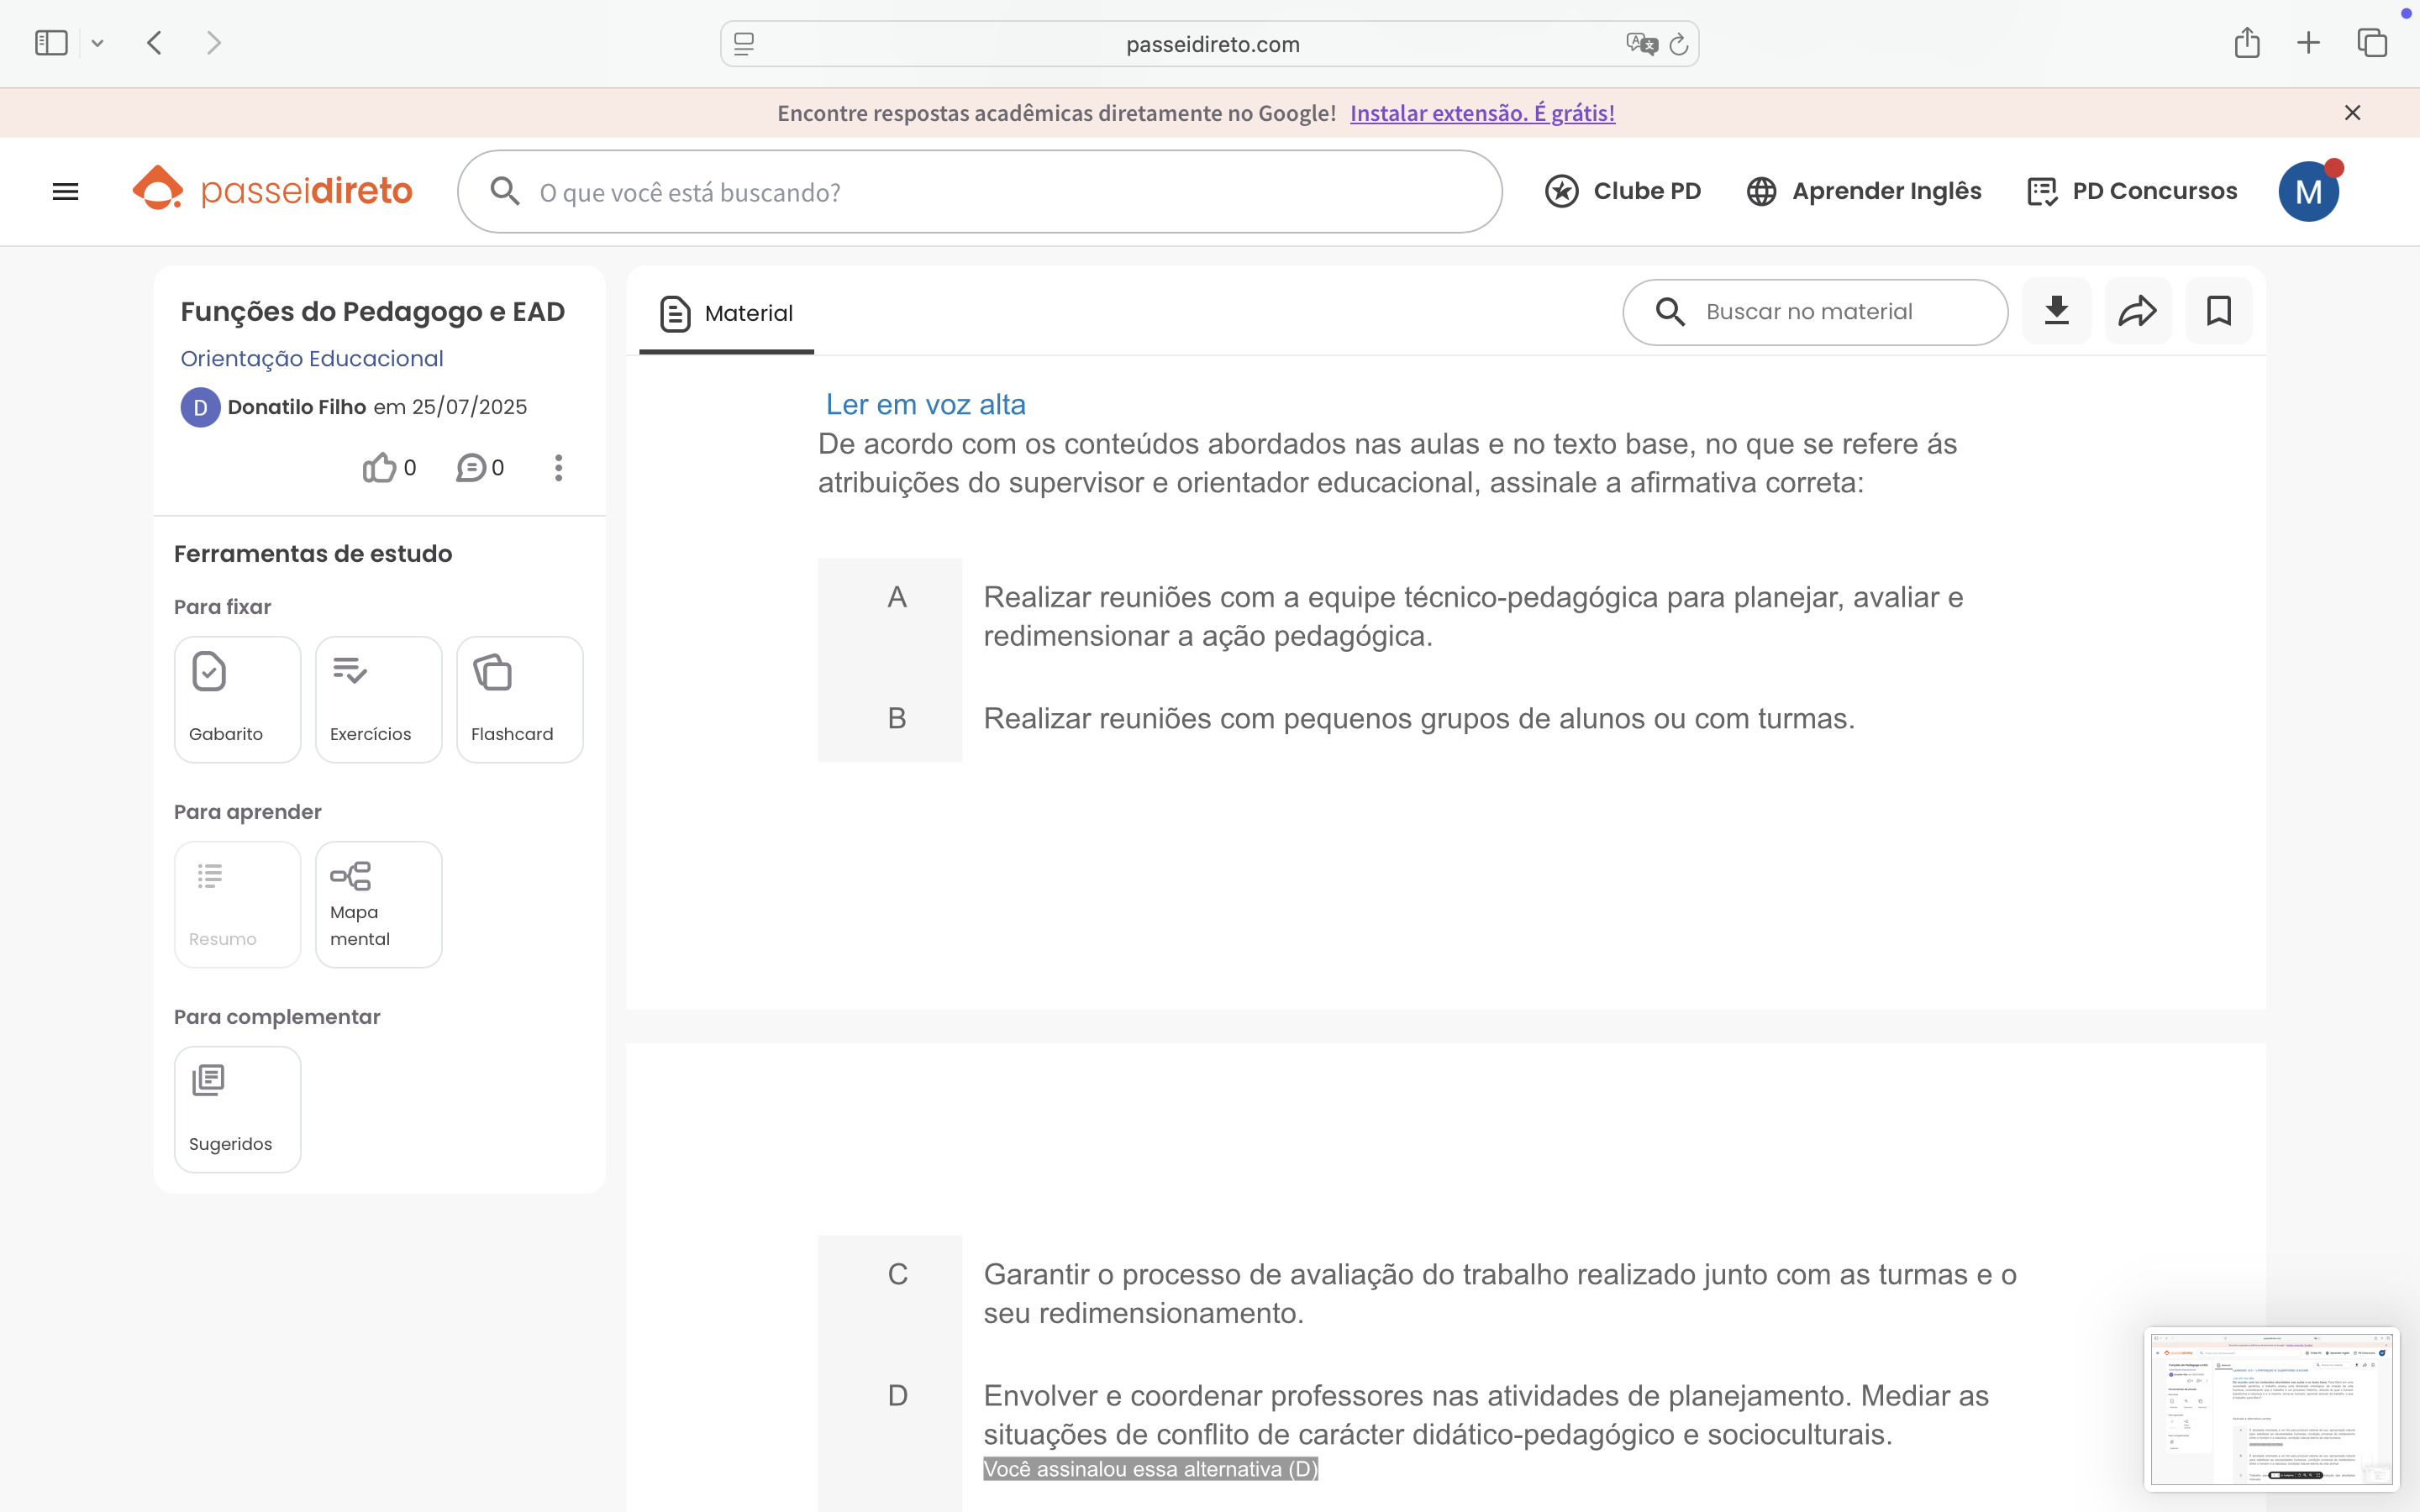2420x1512 pixels.
Task: Open the Gabarito study tool
Action: pyautogui.click(x=237, y=699)
